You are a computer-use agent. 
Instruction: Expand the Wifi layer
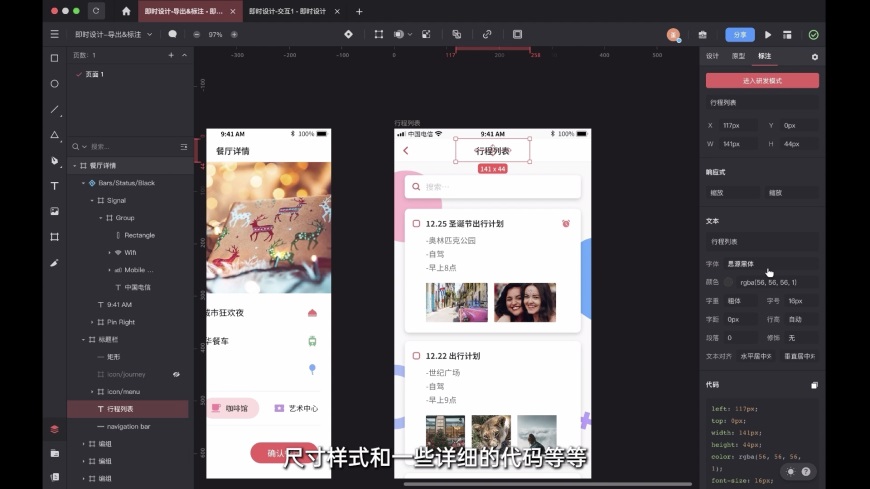tap(109, 253)
